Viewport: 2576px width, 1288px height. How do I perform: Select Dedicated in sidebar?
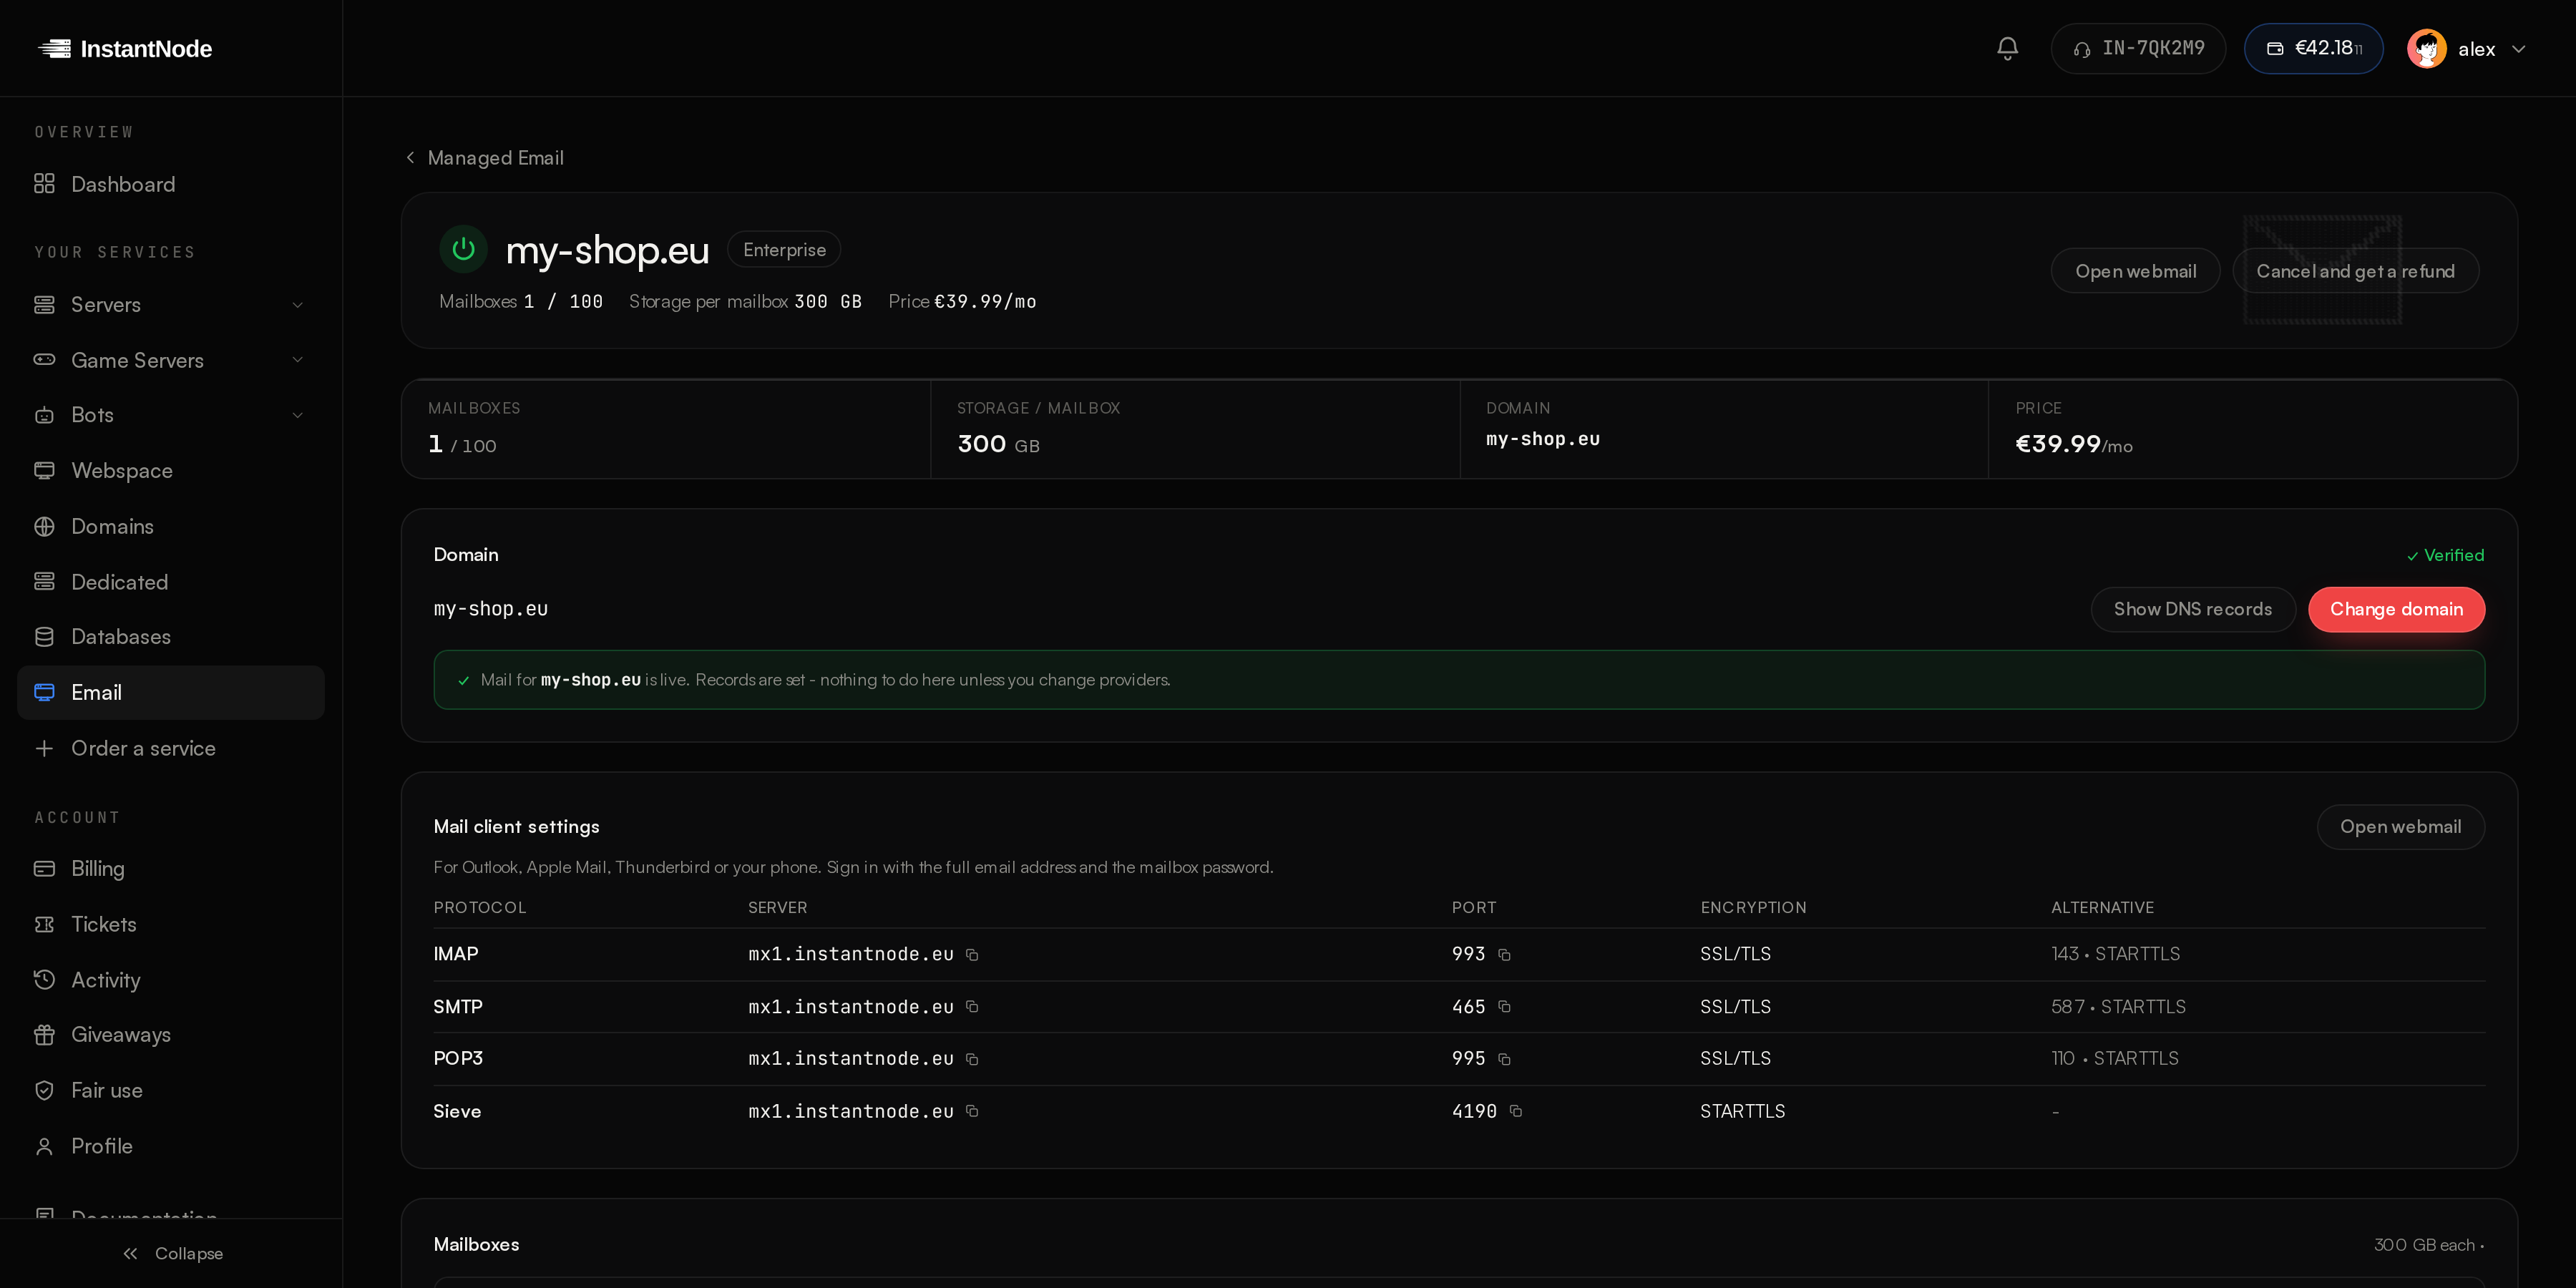[x=171, y=582]
